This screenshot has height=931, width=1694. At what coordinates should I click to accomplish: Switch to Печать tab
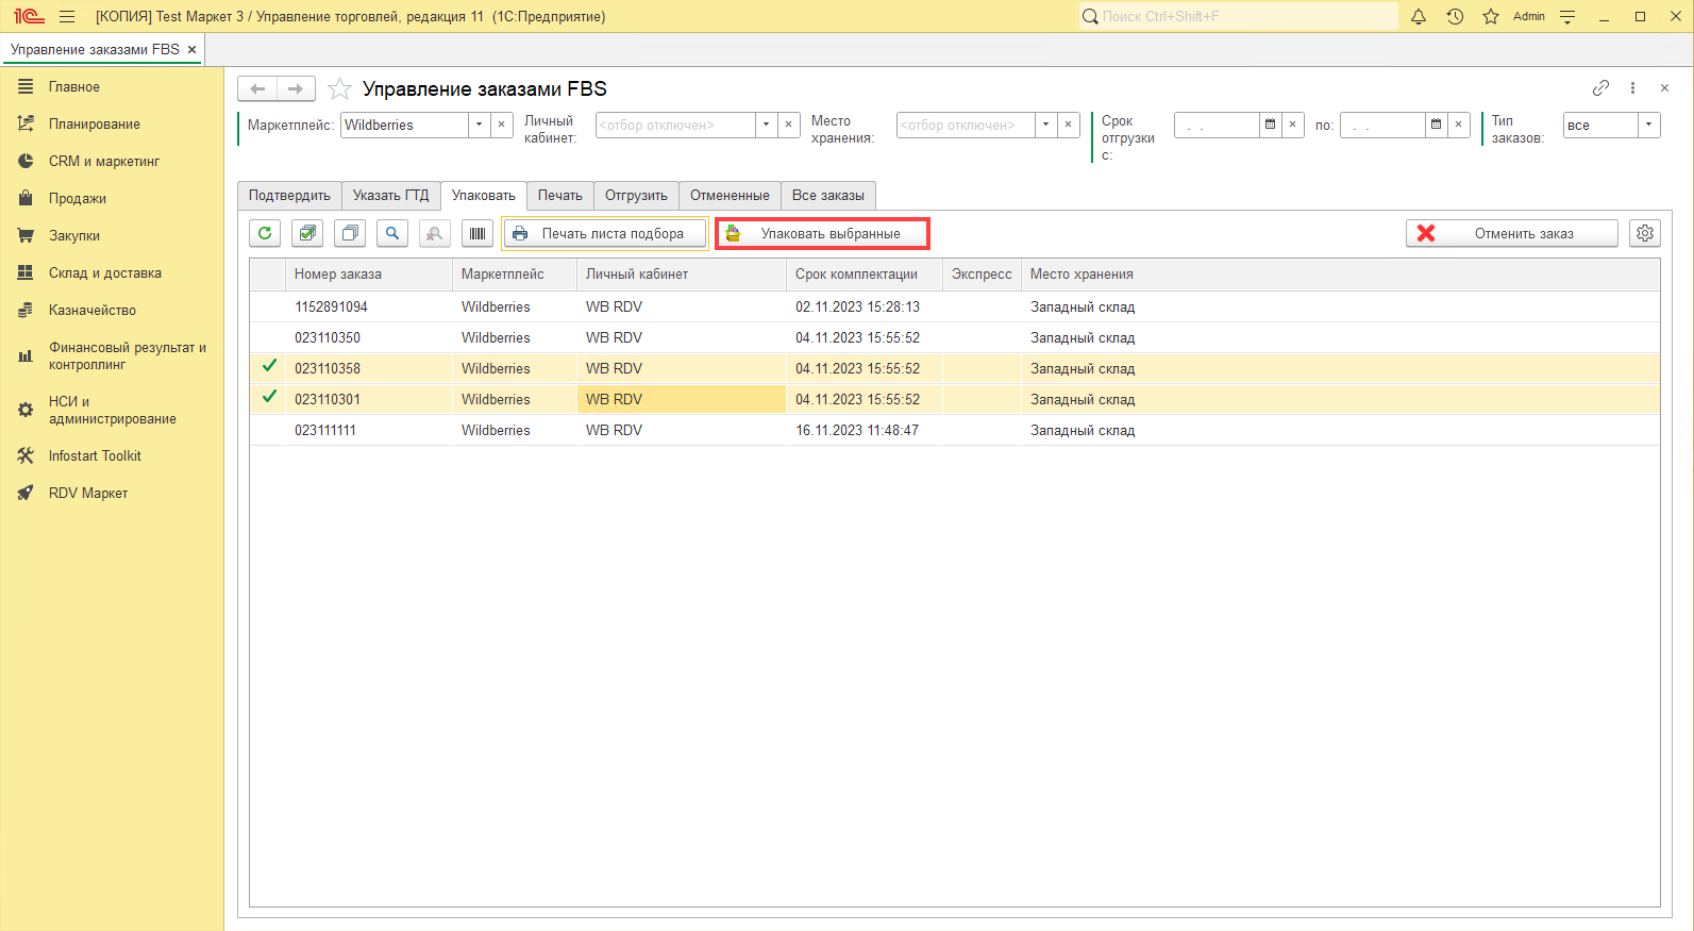click(560, 196)
